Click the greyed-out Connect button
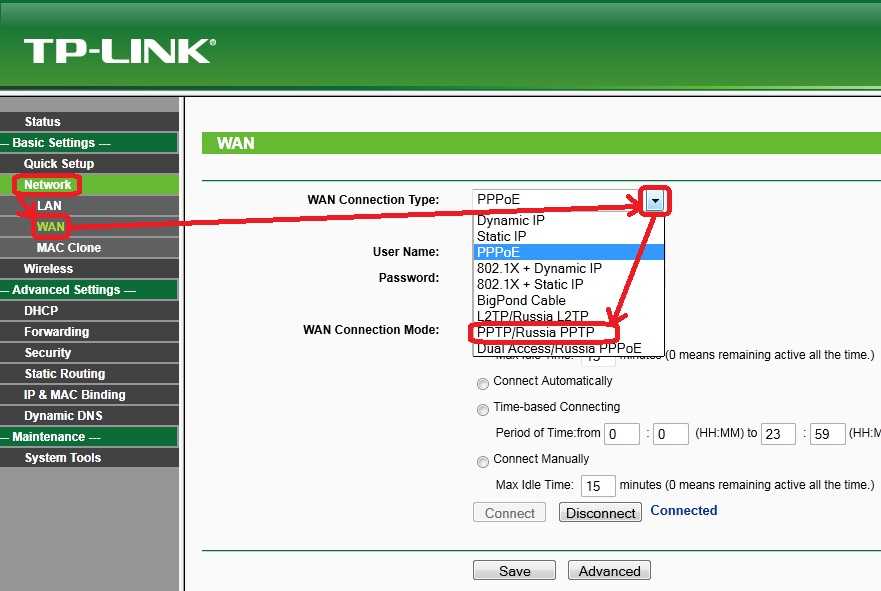 click(510, 512)
